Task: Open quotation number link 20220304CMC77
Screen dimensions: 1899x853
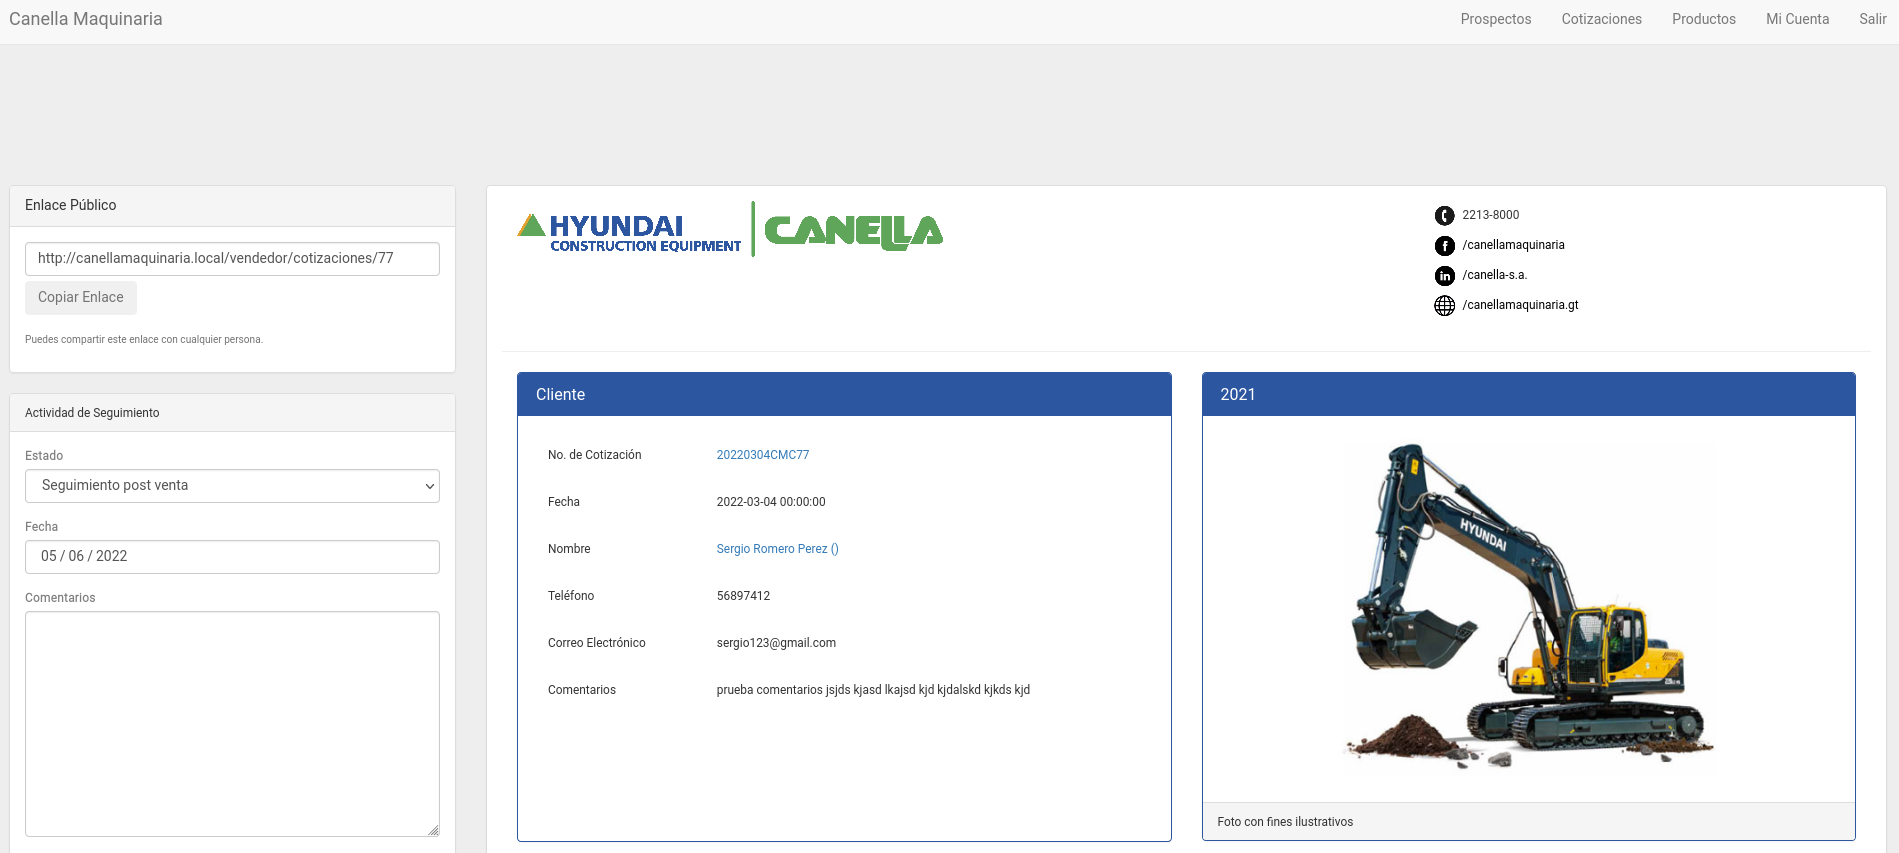Action: pyautogui.click(x=762, y=455)
